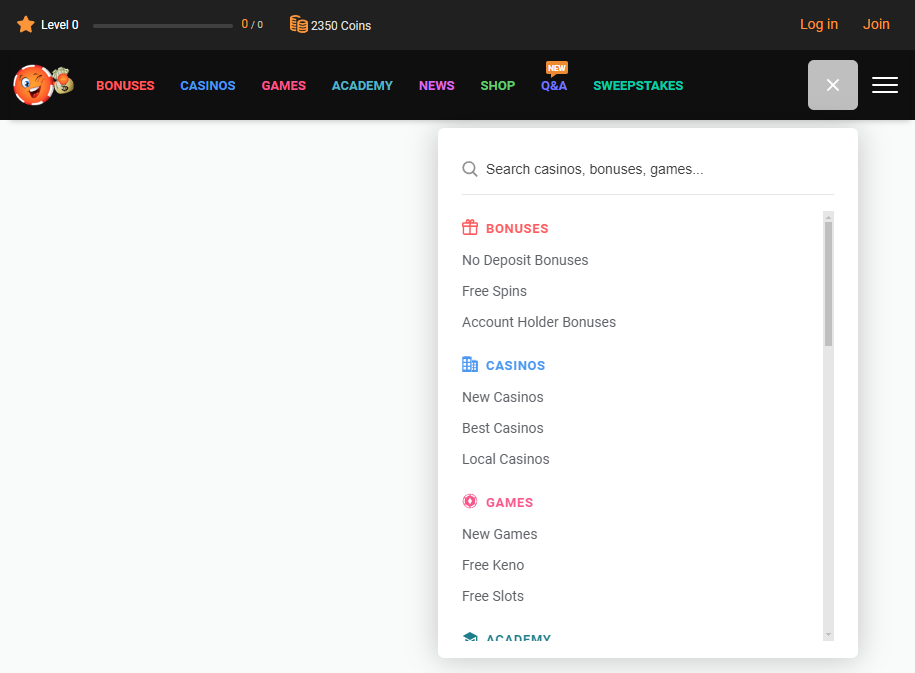915x673 pixels.
Task: Open the SWEEPSTAKES menu item
Action: 637,86
